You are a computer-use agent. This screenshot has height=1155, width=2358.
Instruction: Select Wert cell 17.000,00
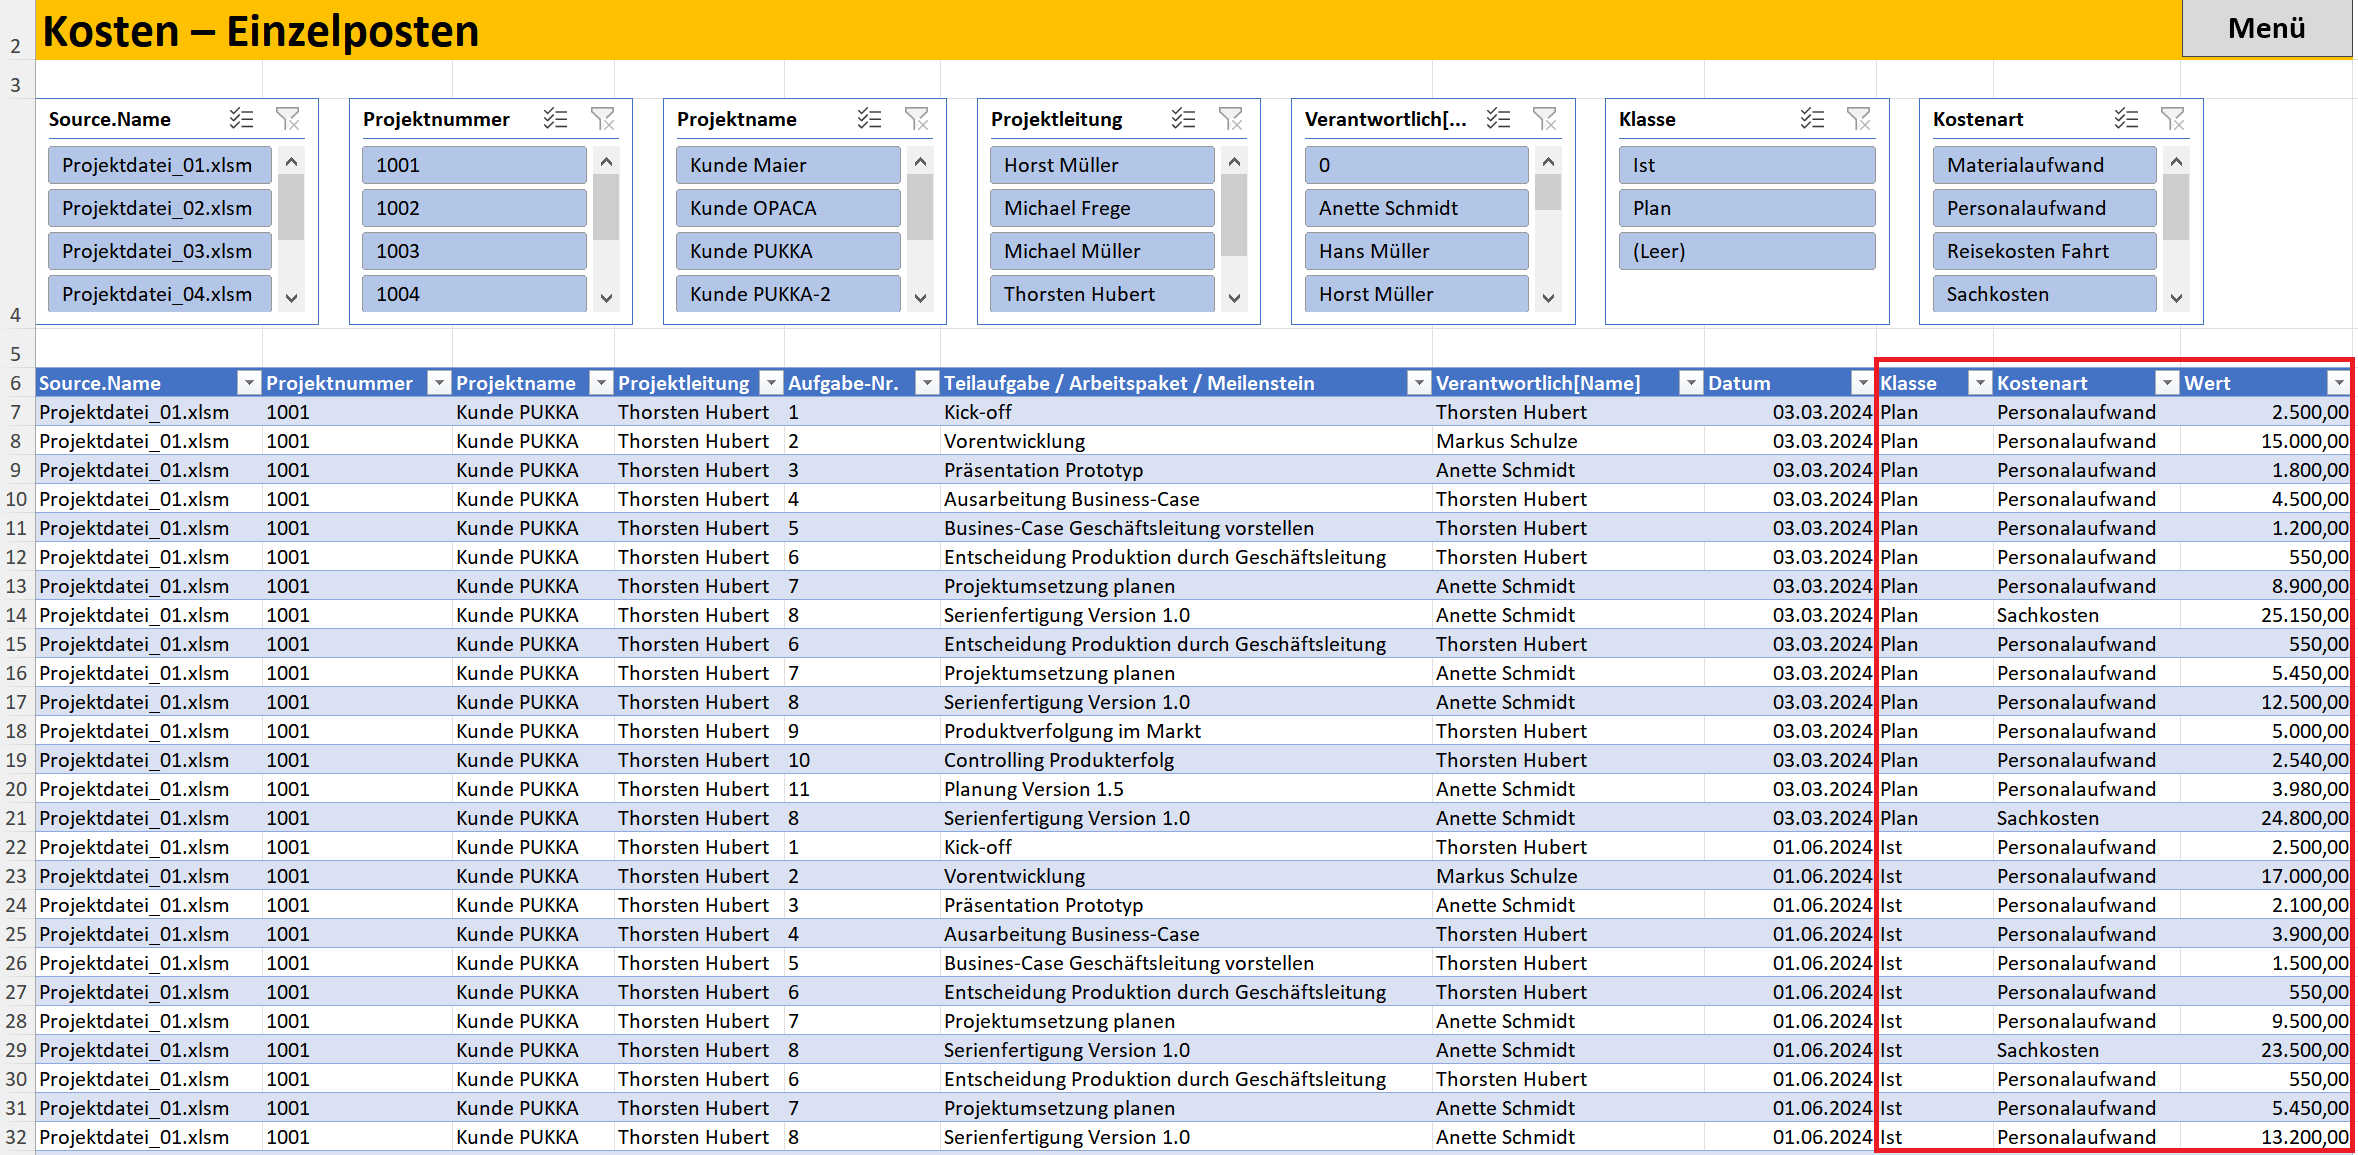2266,876
